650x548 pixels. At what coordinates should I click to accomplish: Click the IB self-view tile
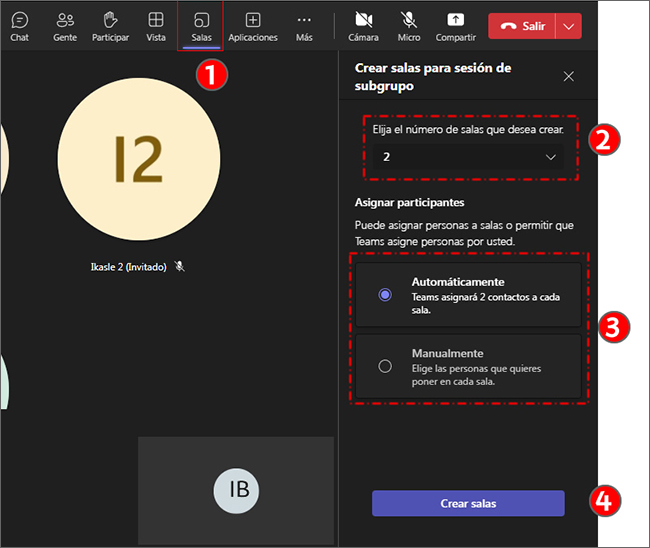pyautogui.click(x=236, y=490)
